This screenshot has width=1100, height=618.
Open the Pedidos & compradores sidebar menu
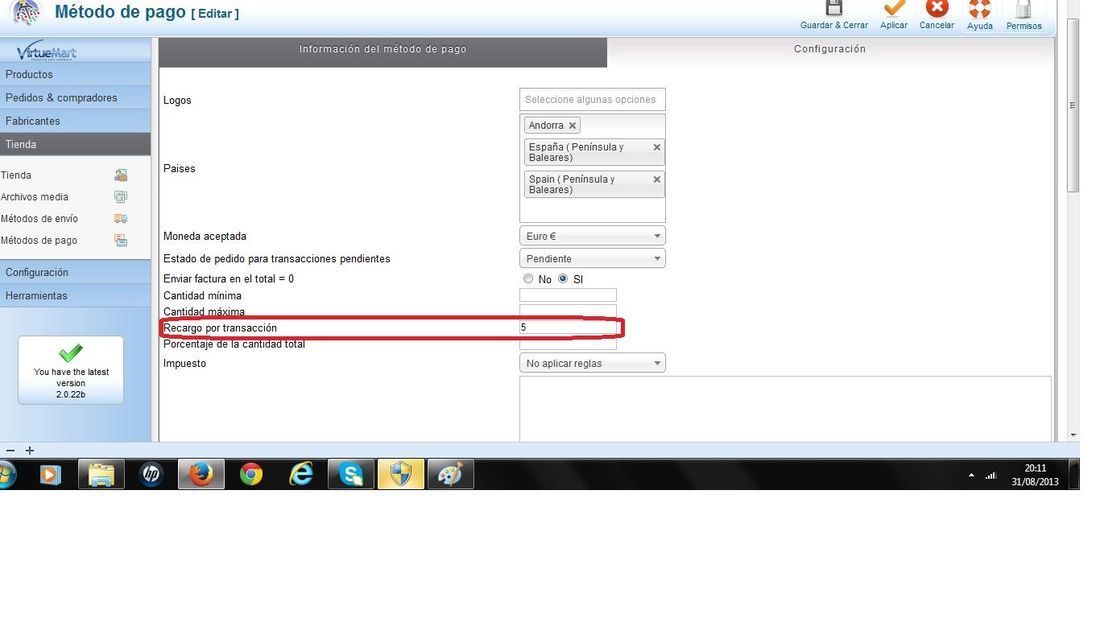[x=75, y=98]
